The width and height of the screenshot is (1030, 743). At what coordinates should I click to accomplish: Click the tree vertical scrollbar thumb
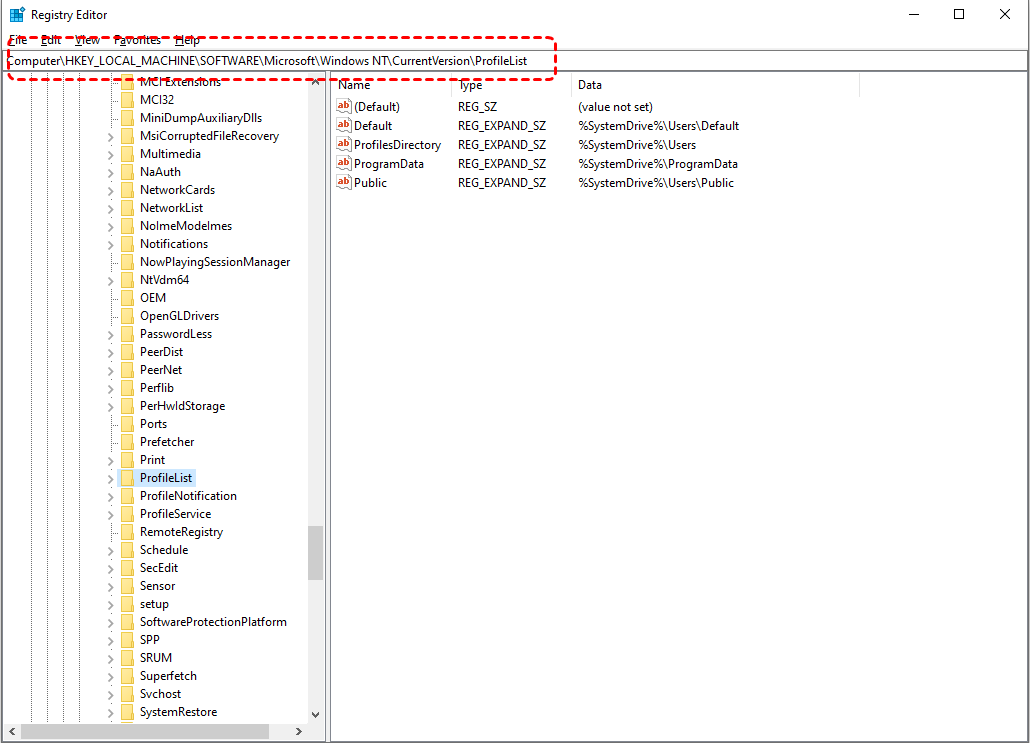click(x=315, y=552)
